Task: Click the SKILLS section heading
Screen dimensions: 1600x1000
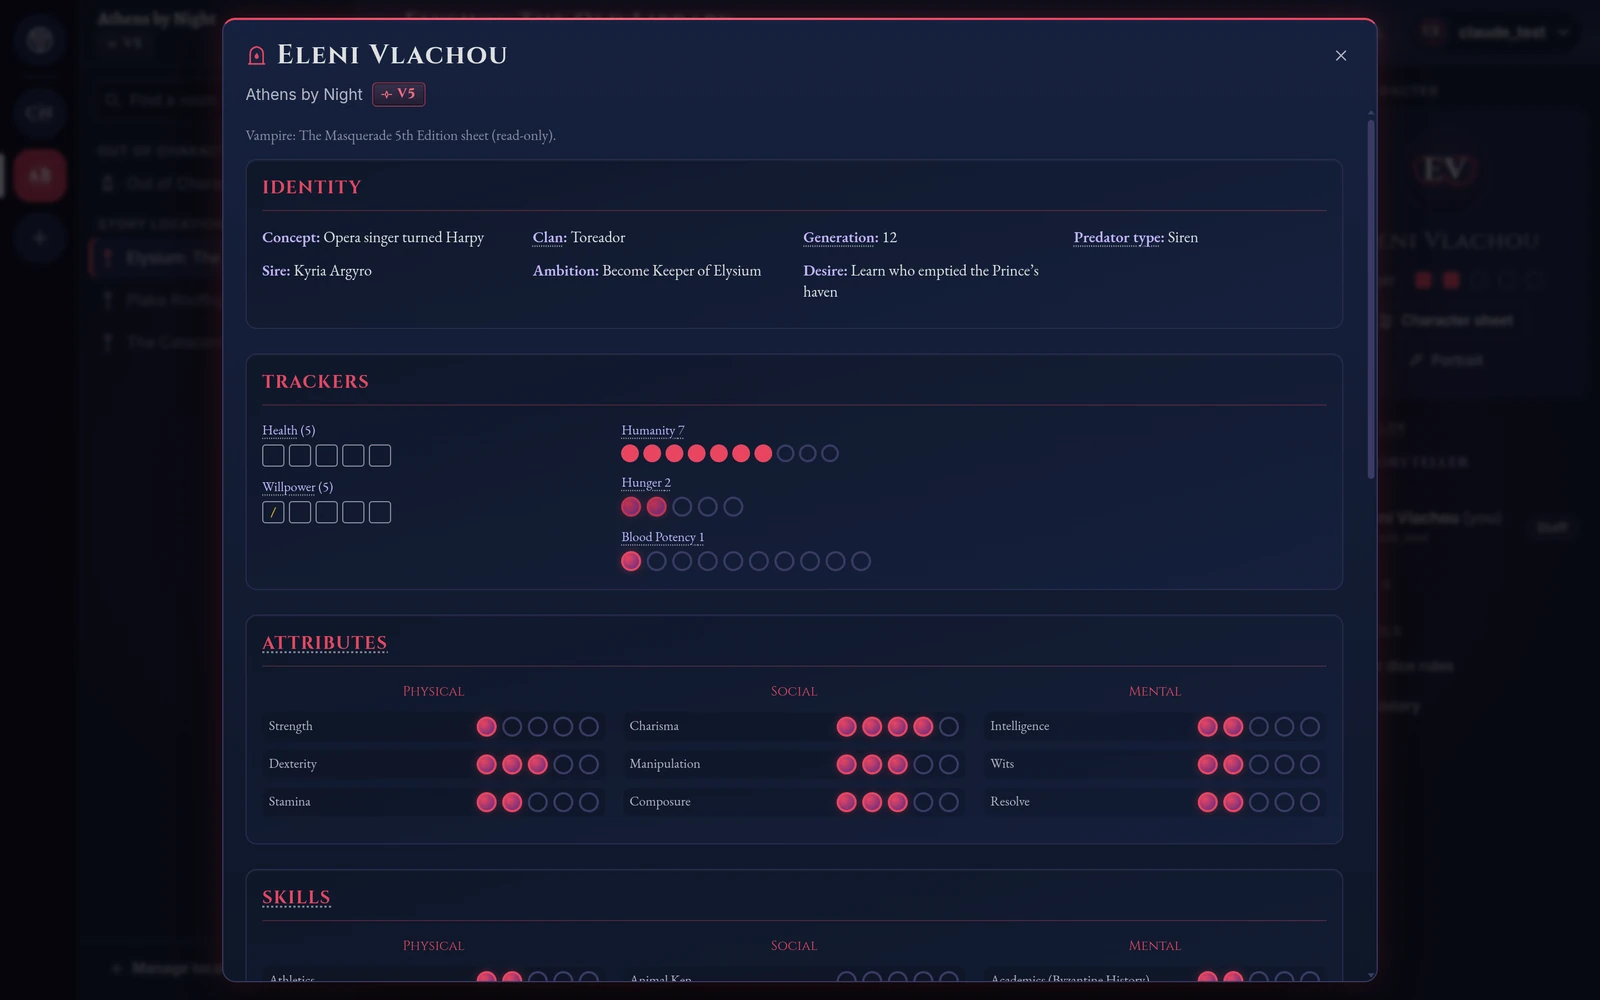Action: (296, 897)
